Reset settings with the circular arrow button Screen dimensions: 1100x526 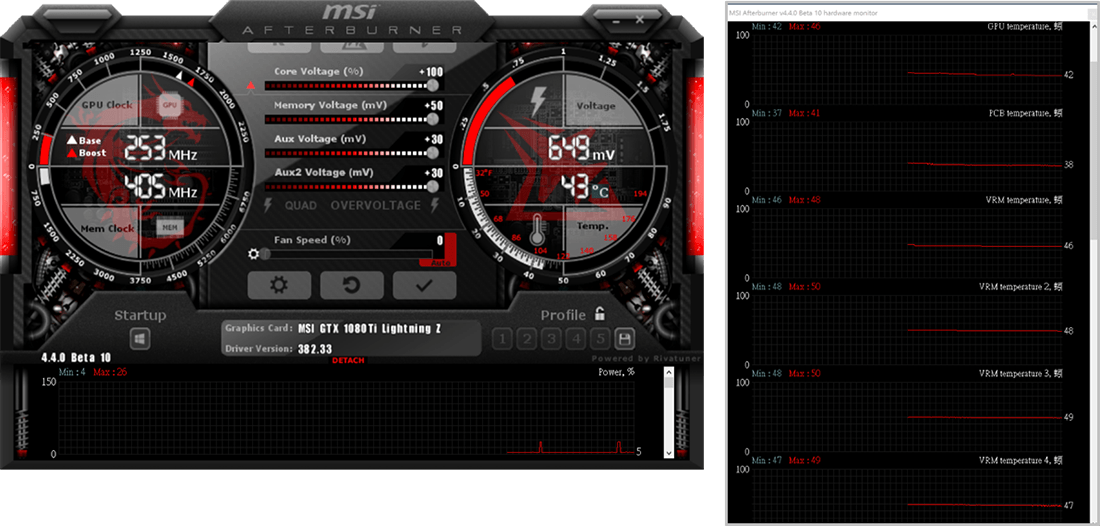coord(351,285)
